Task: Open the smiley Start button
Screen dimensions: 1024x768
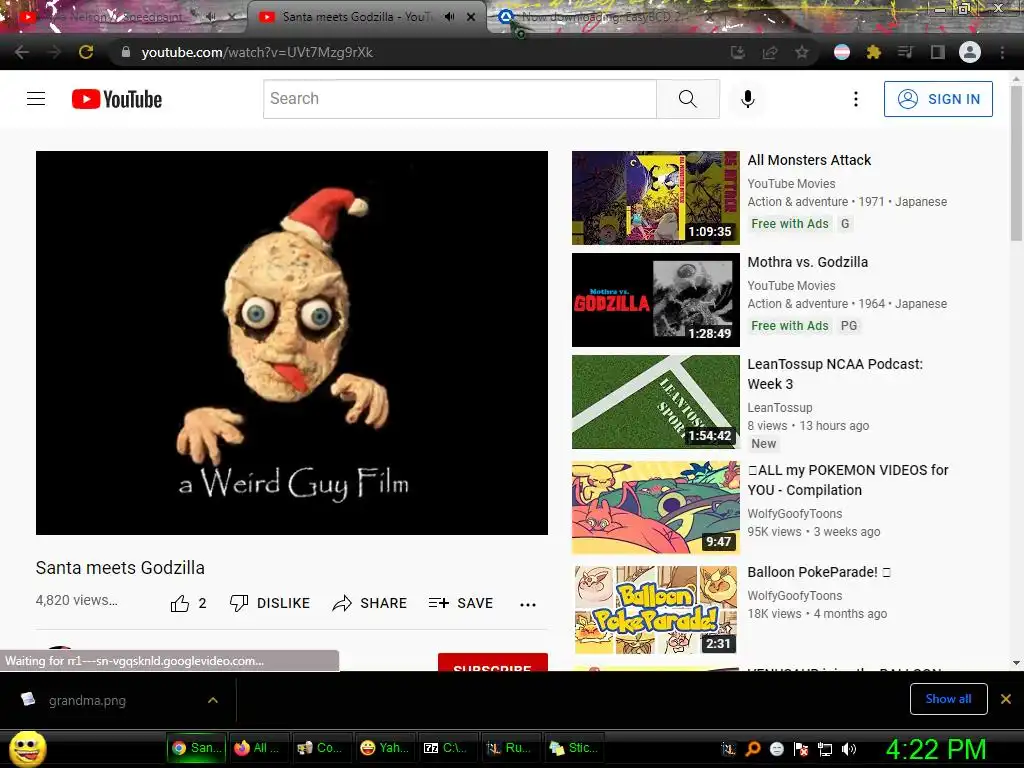Action: click(27, 749)
